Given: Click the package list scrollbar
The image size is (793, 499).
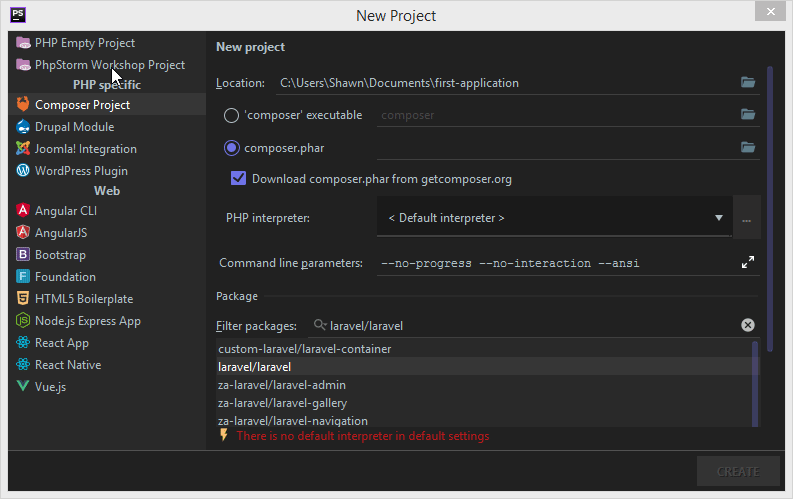Looking at the screenshot, I should coord(755,384).
